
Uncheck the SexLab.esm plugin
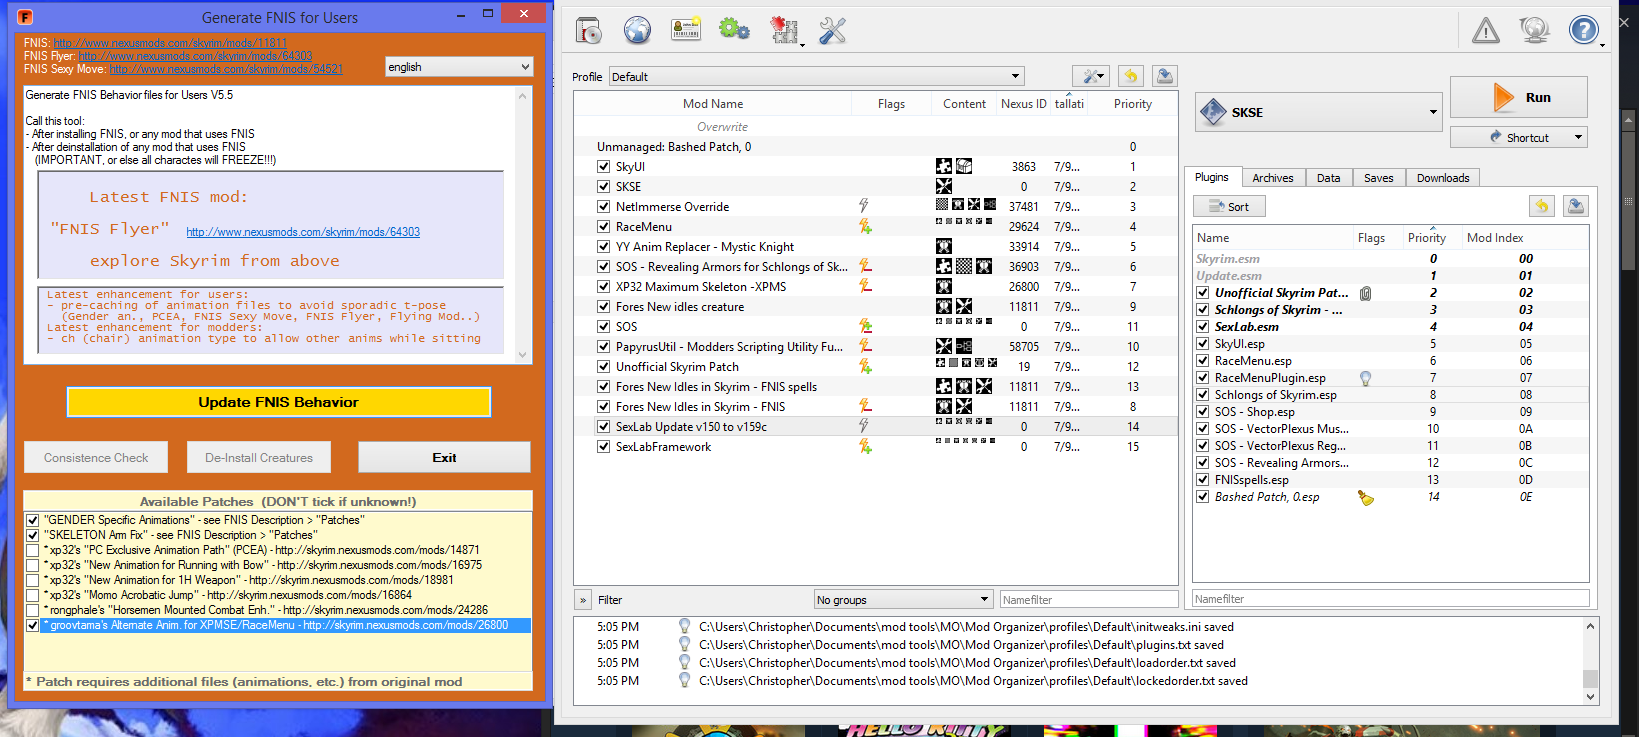(x=1202, y=327)
